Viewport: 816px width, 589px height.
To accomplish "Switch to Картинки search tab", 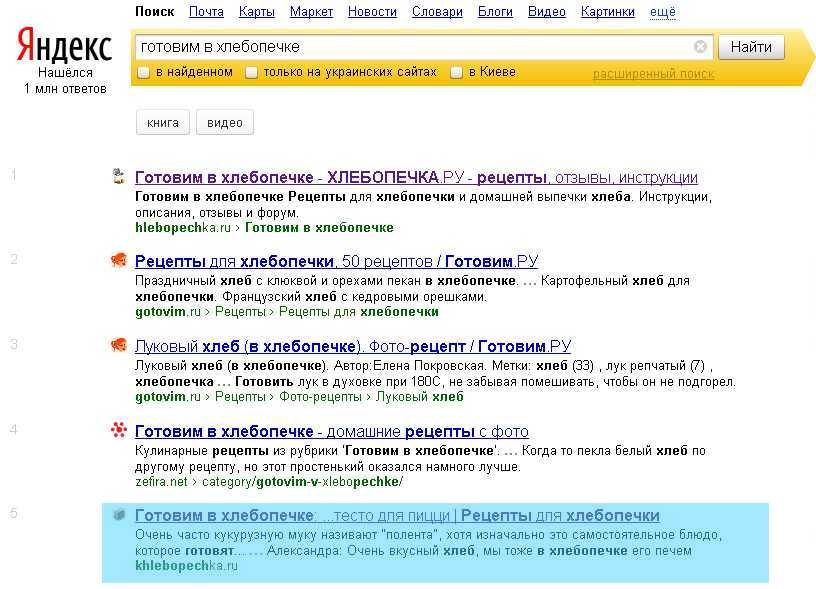I will click(607, 11).
